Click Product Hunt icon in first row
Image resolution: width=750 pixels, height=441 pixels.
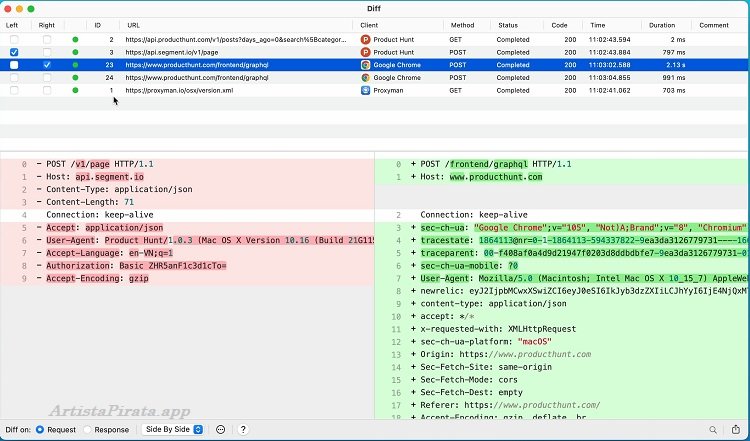[366, 39]
